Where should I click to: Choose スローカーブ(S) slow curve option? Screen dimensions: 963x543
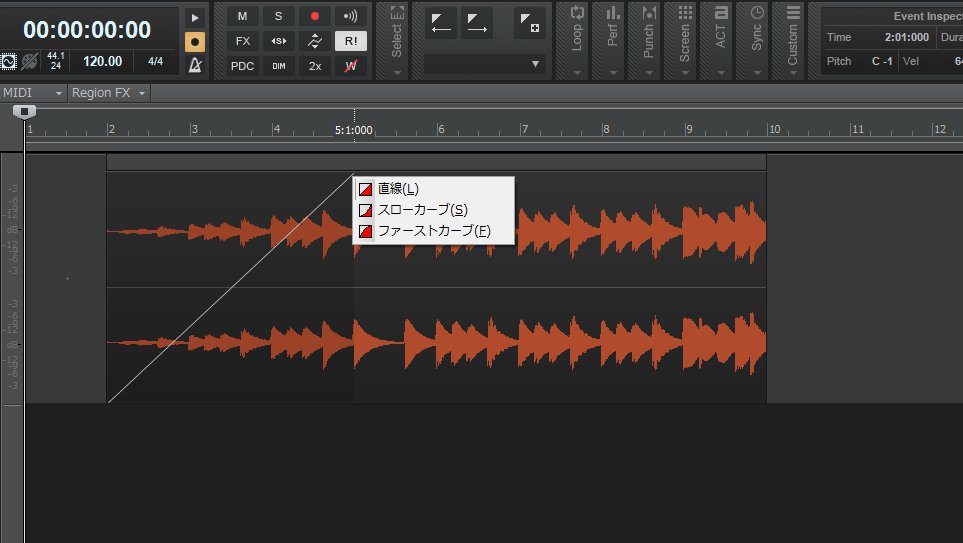[x=434, y=209]
